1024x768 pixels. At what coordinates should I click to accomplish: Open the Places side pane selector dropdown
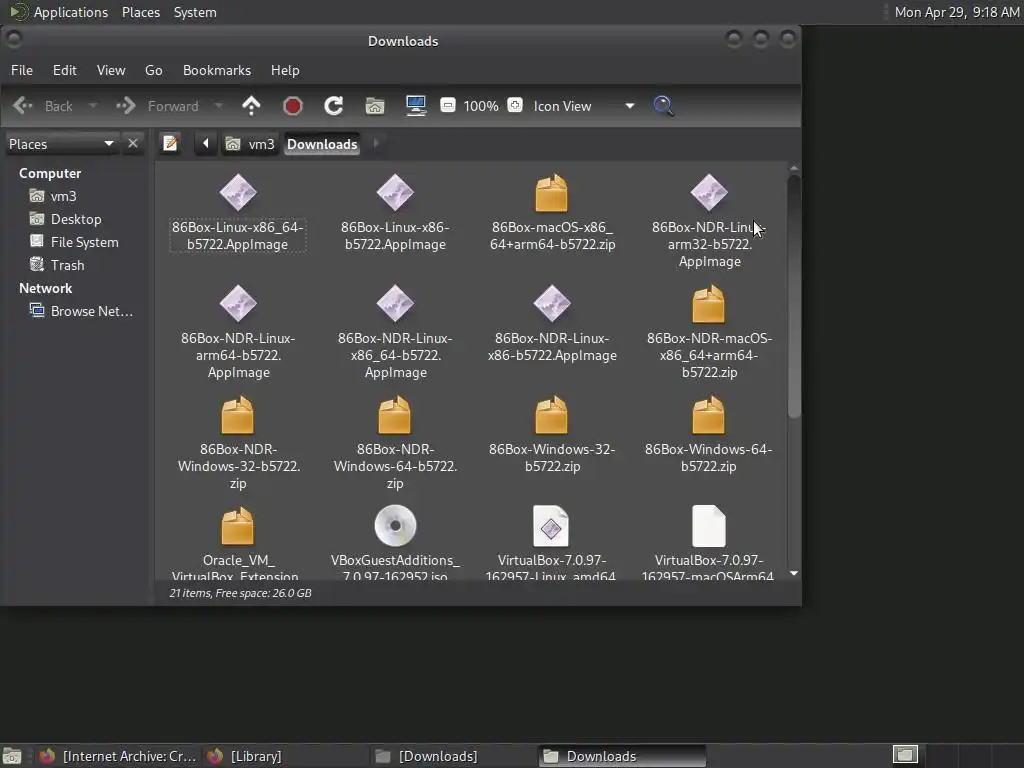[x=61, y=144]
